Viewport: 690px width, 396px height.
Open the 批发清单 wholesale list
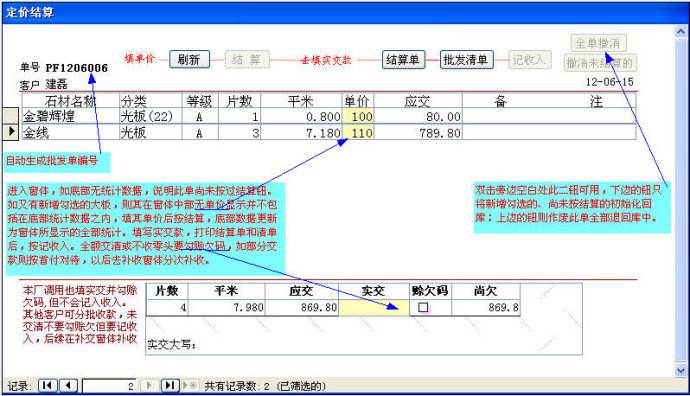click(x=466, y=59)
